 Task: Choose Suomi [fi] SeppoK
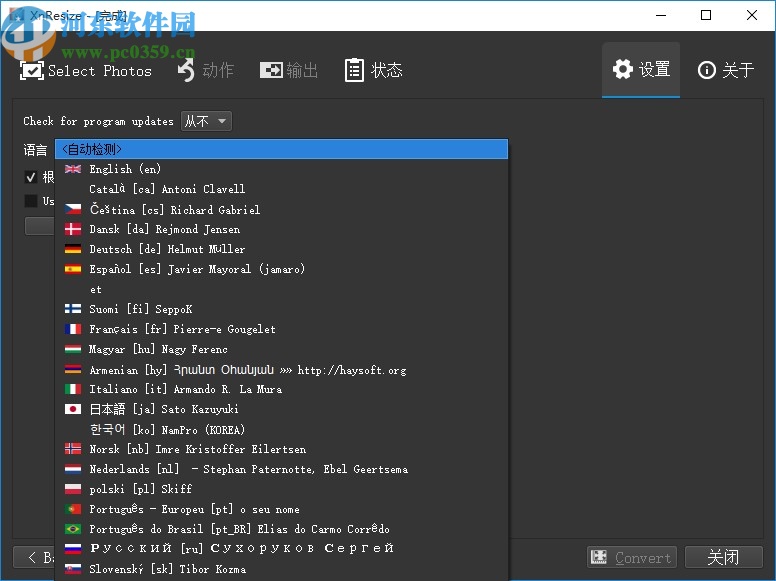(x=281, y=309)
